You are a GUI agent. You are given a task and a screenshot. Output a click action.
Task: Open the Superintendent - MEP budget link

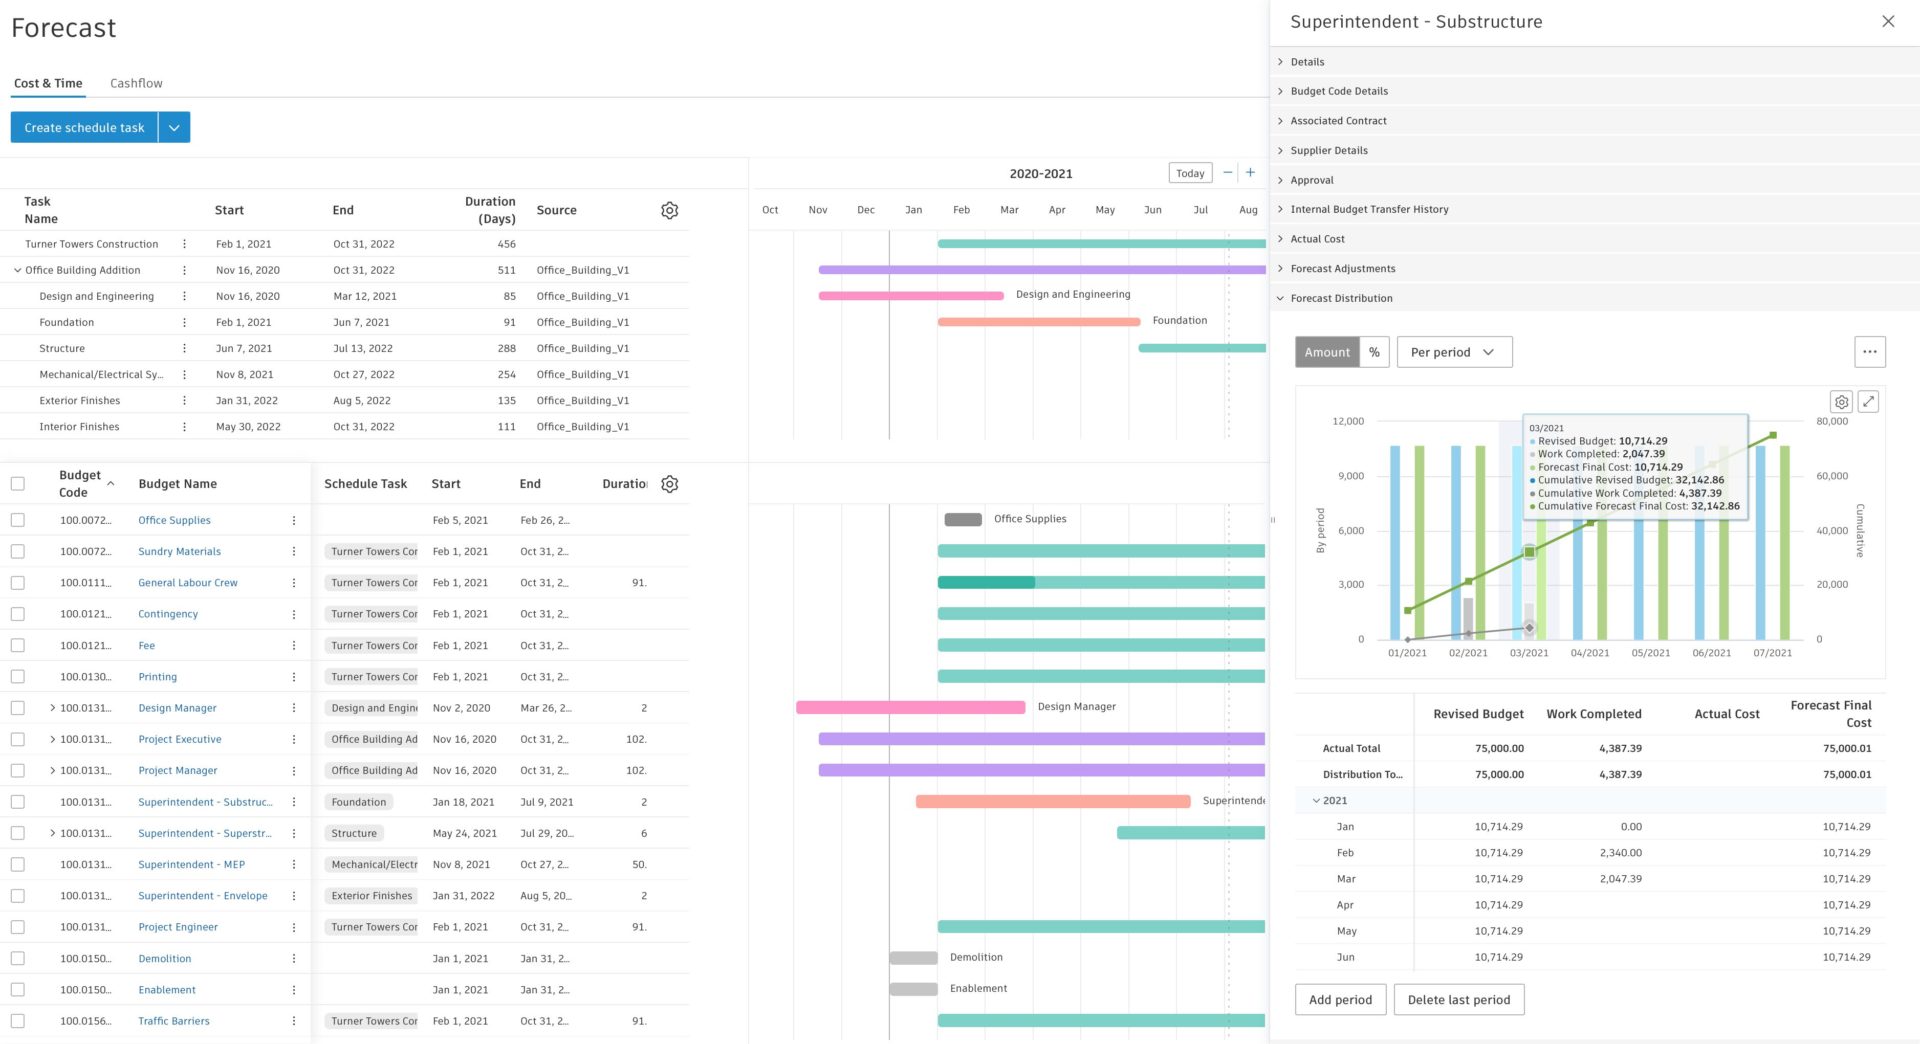(x=191, y=865)
